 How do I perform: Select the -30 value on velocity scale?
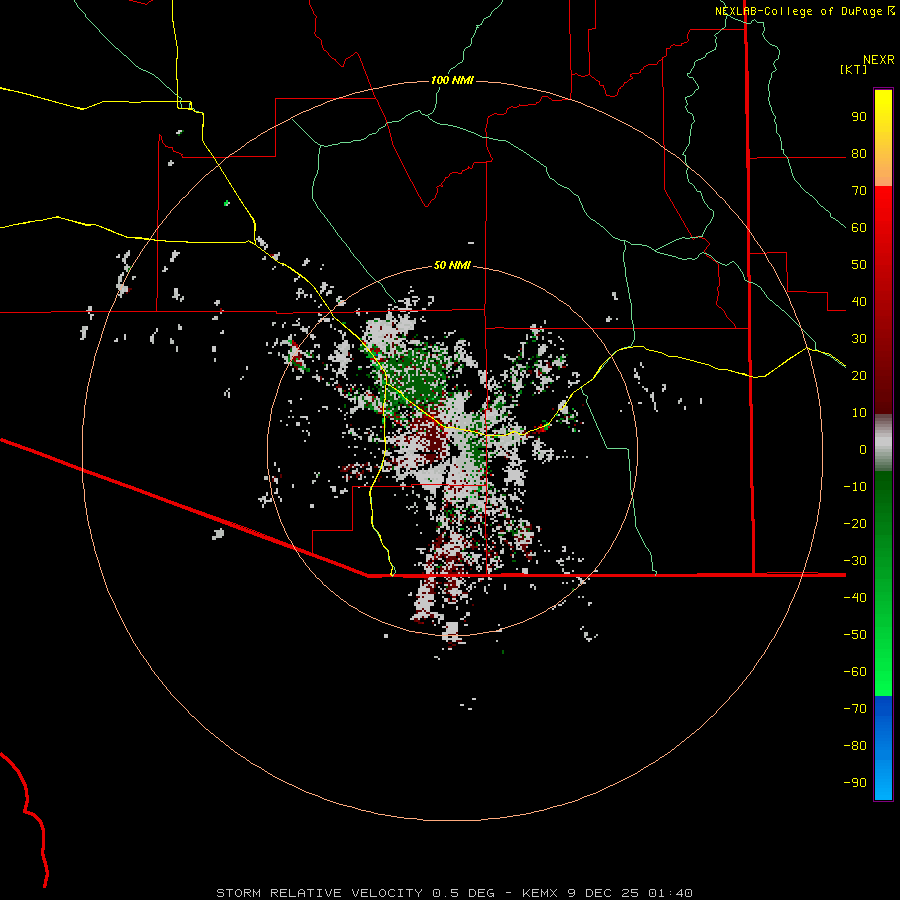(855, 561)
